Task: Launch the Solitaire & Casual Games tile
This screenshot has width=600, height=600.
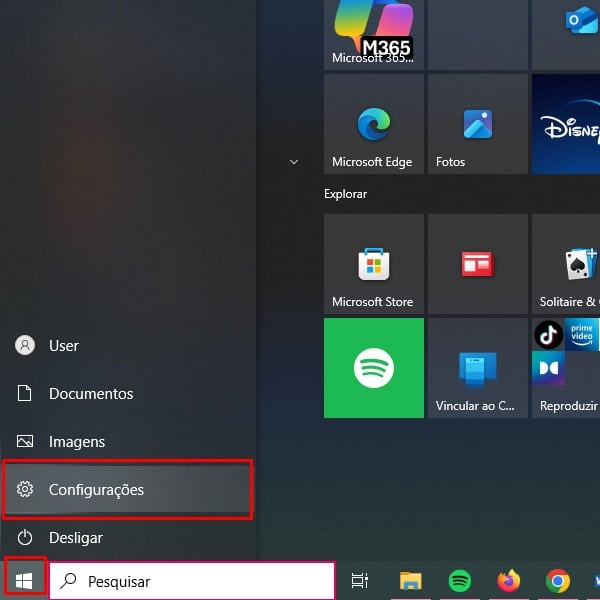Action: (x=566, y=264)
